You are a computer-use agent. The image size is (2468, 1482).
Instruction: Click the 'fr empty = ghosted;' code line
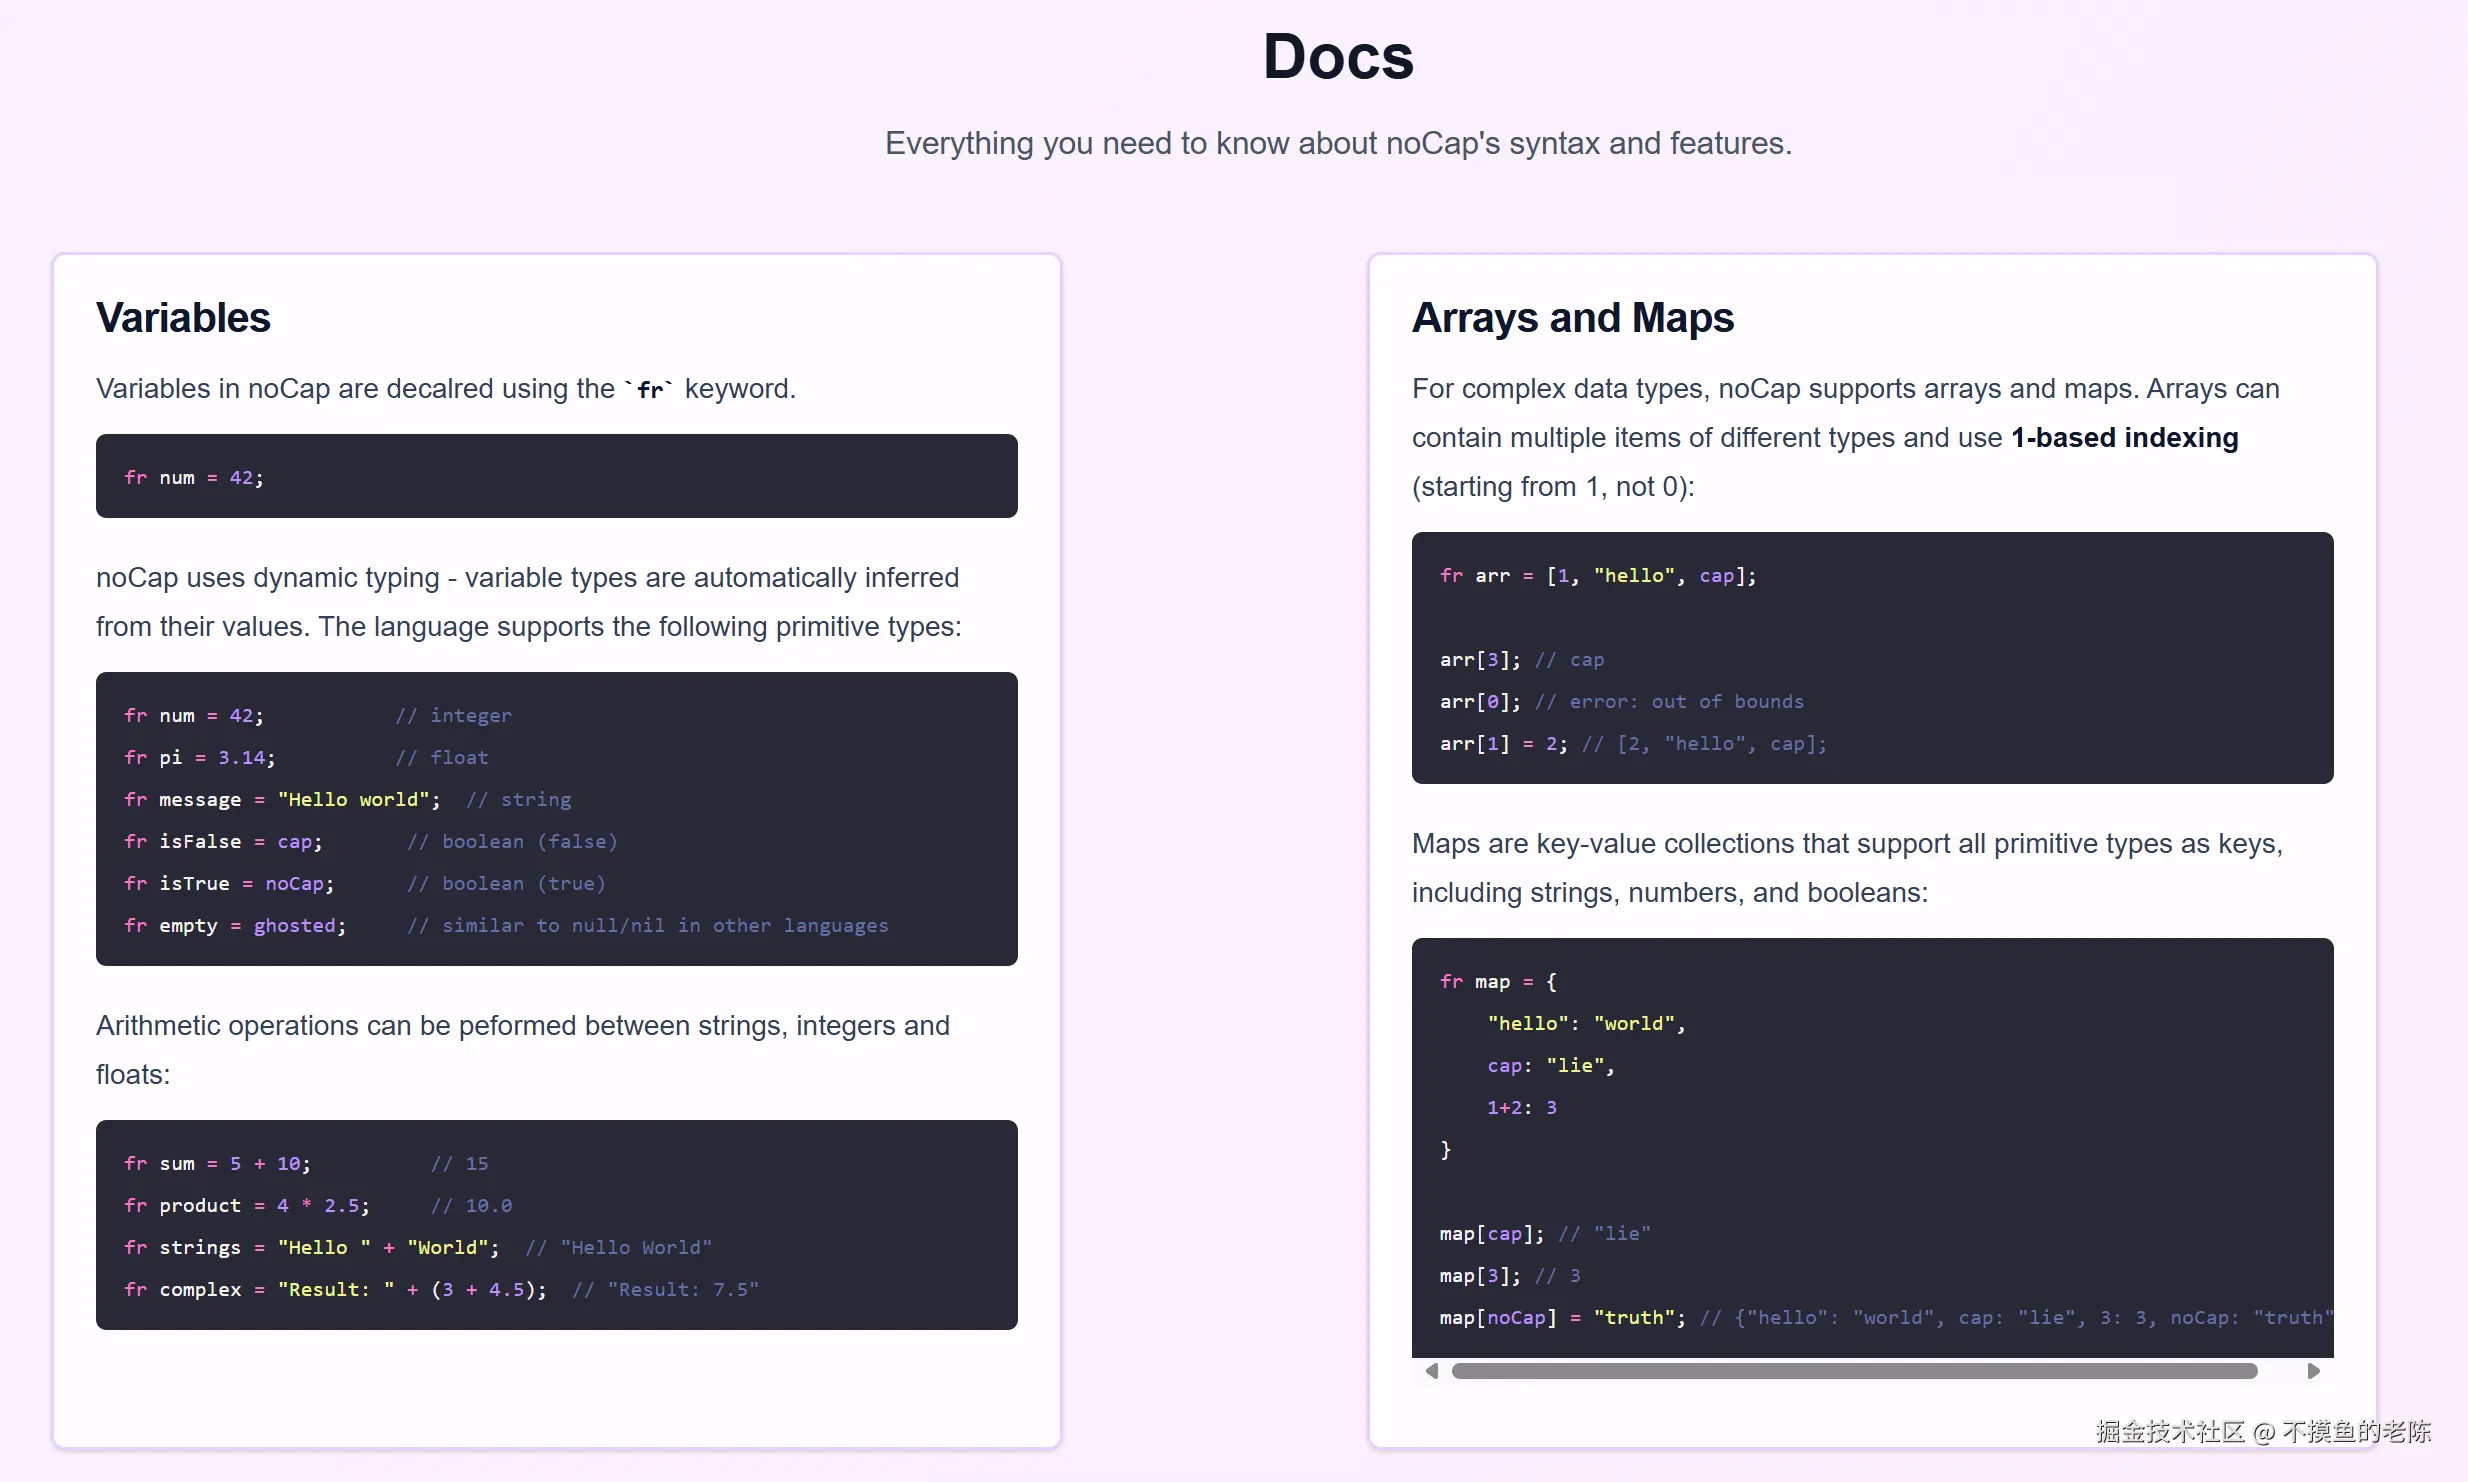pos(235,926)
